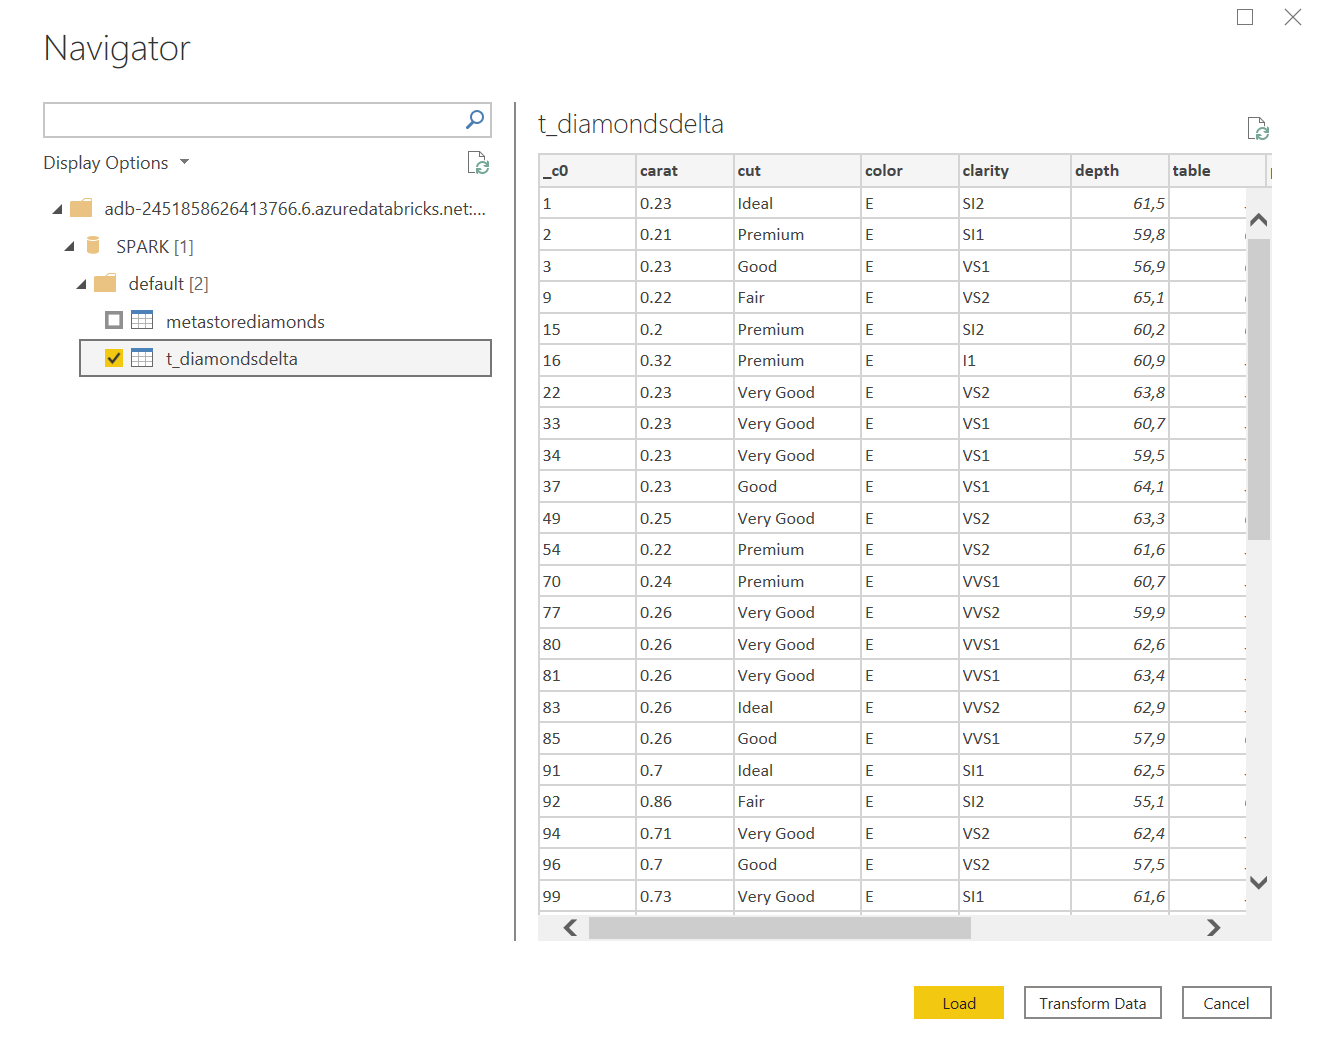Click the table icon next to t_diamondsdelta
1317x1042 pixels.
142,357
